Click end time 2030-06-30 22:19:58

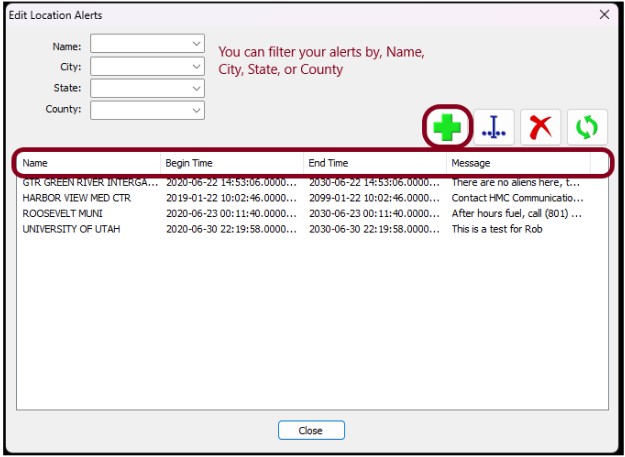(x=374, y=229)
